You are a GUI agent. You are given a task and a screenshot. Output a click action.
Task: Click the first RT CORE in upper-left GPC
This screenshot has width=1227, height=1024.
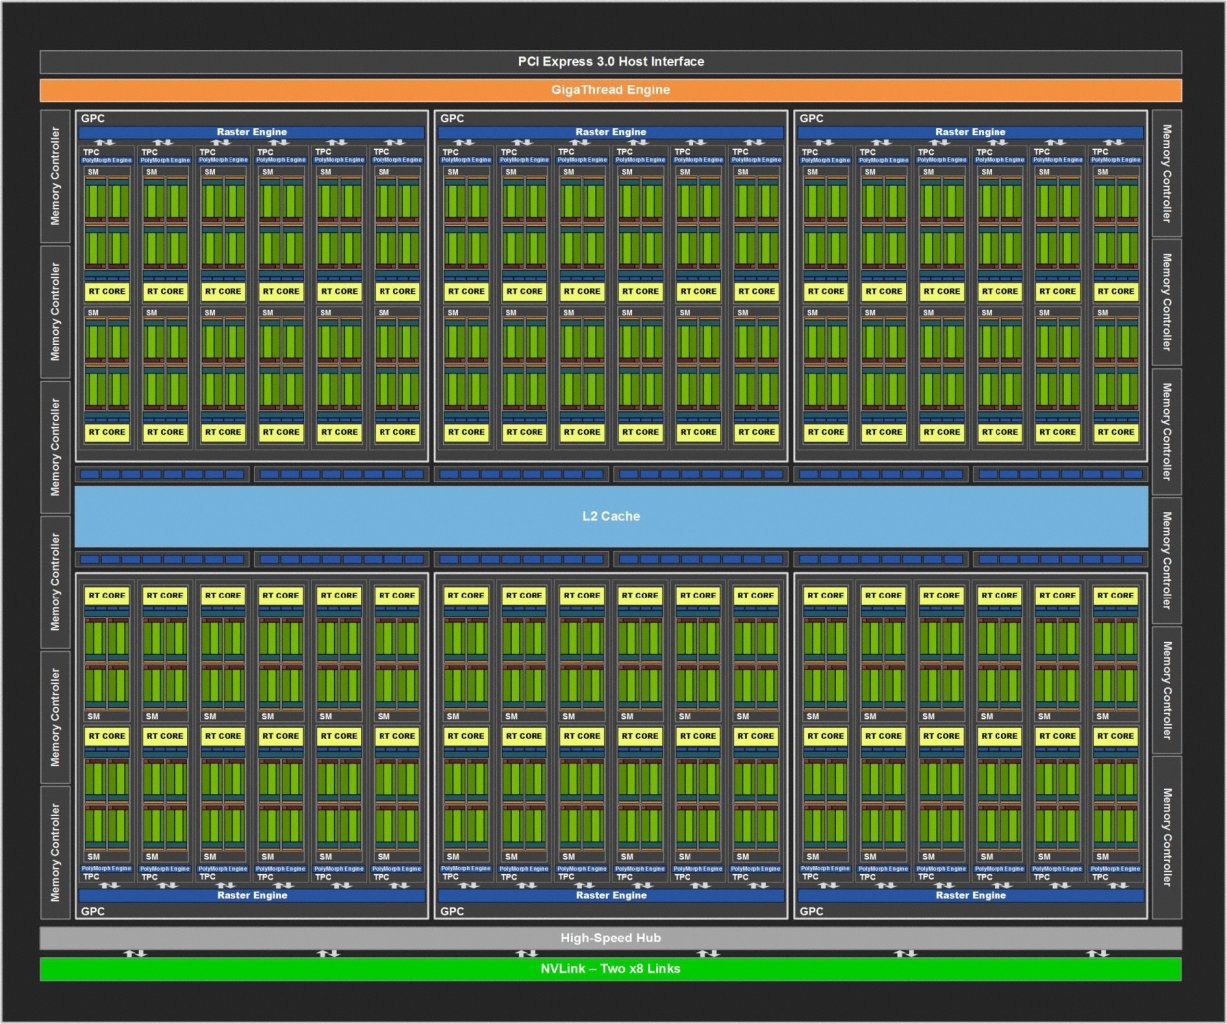[x=107, y=292]
